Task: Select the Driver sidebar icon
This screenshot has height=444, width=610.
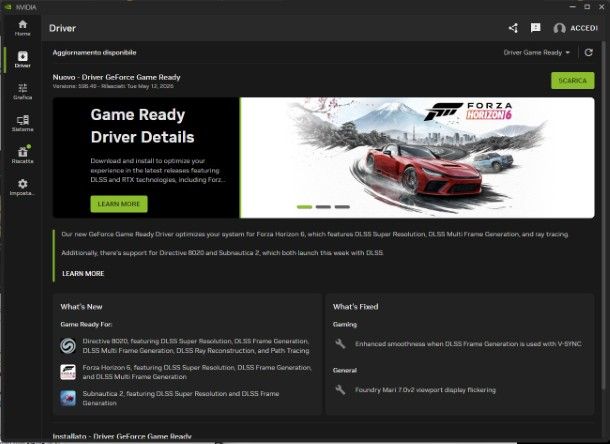Action: pos(23,60)
